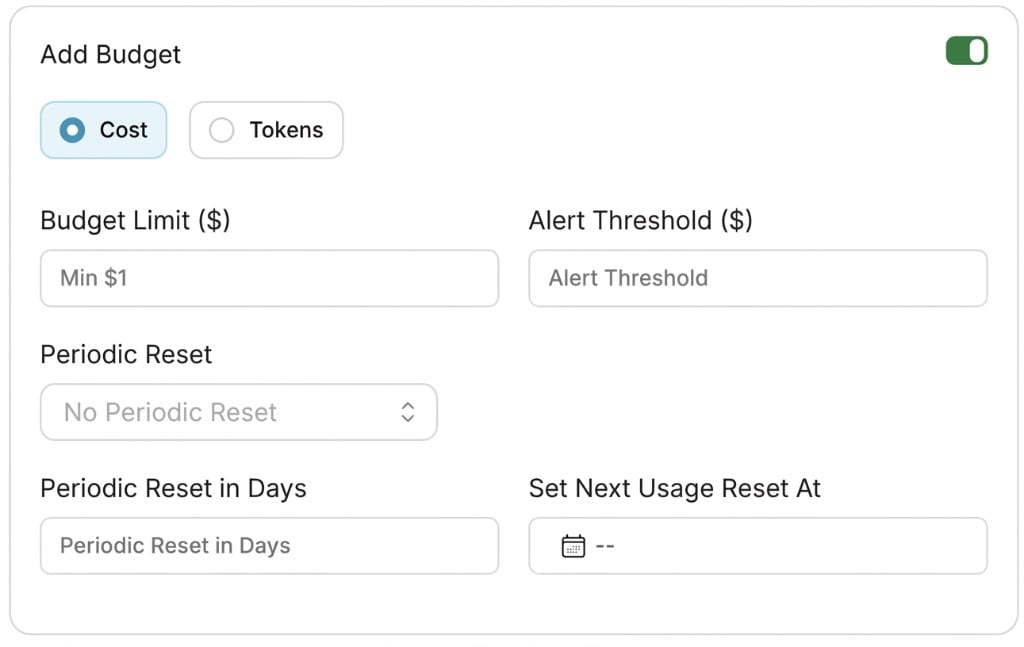The image size is (1024, 647).
Task: Click the Cost radio circle indicator
Action: pyautogui.click(x=72, y=130)
